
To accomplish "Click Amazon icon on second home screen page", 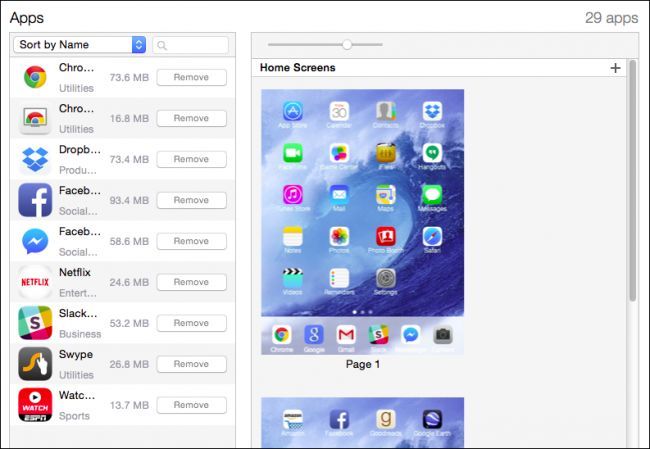I will 293,419.
